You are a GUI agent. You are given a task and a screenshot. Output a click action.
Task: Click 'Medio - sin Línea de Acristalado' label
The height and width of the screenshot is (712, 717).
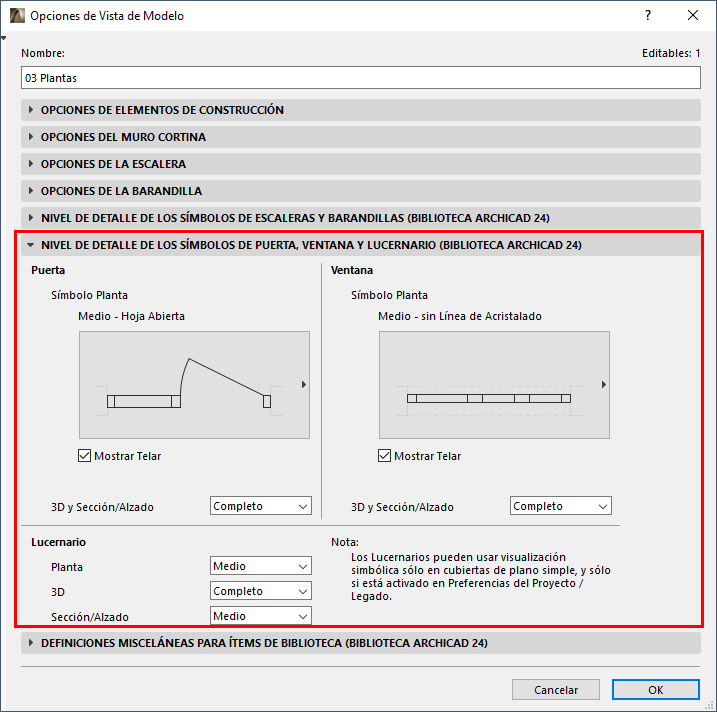coord(460,316)
